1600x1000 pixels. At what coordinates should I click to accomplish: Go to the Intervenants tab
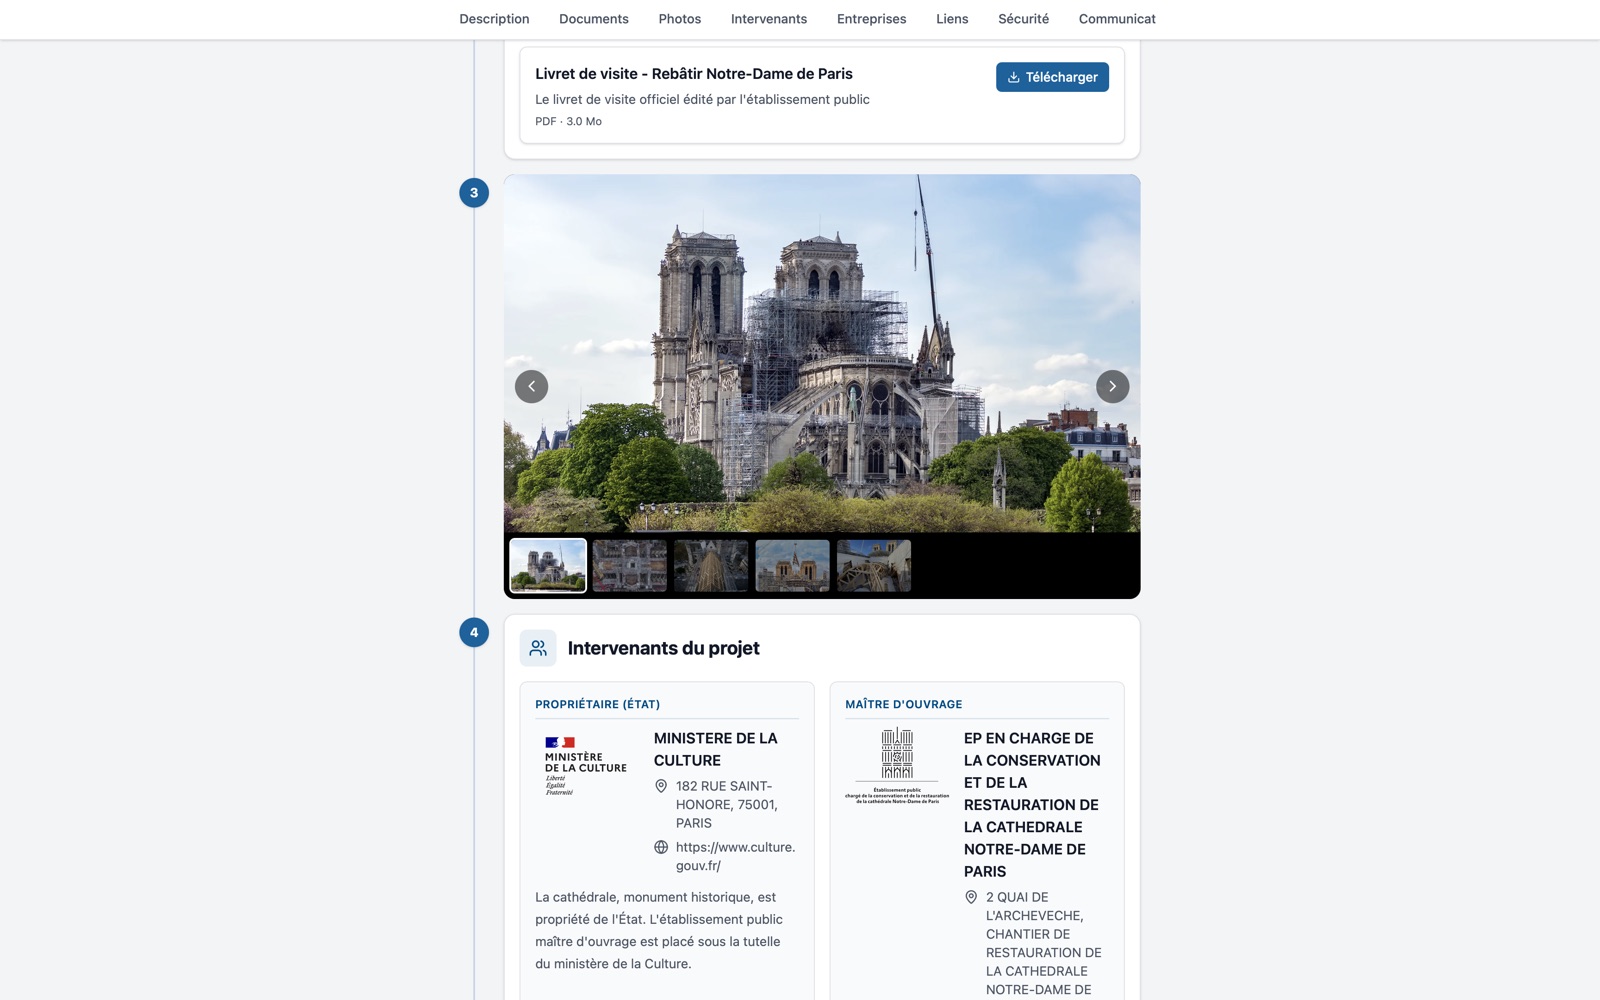tap(769, 19)
